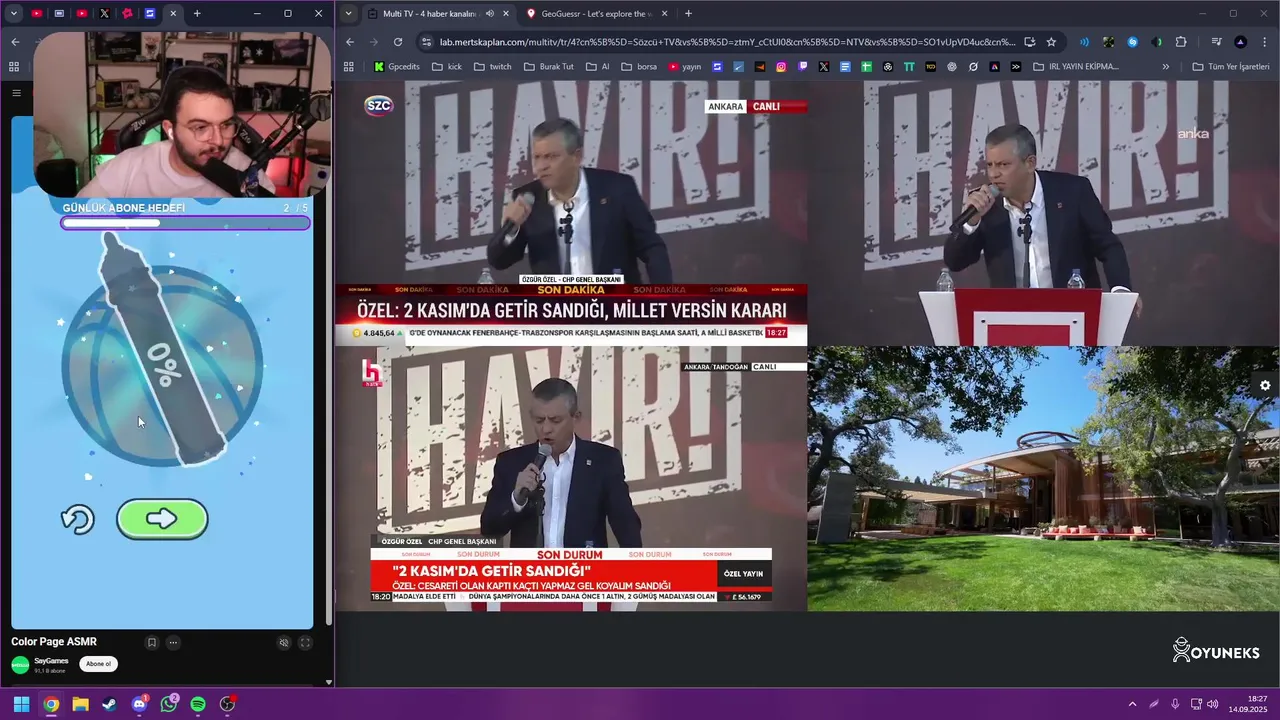Open the borsa bookmarks folder

coord(639,67)
